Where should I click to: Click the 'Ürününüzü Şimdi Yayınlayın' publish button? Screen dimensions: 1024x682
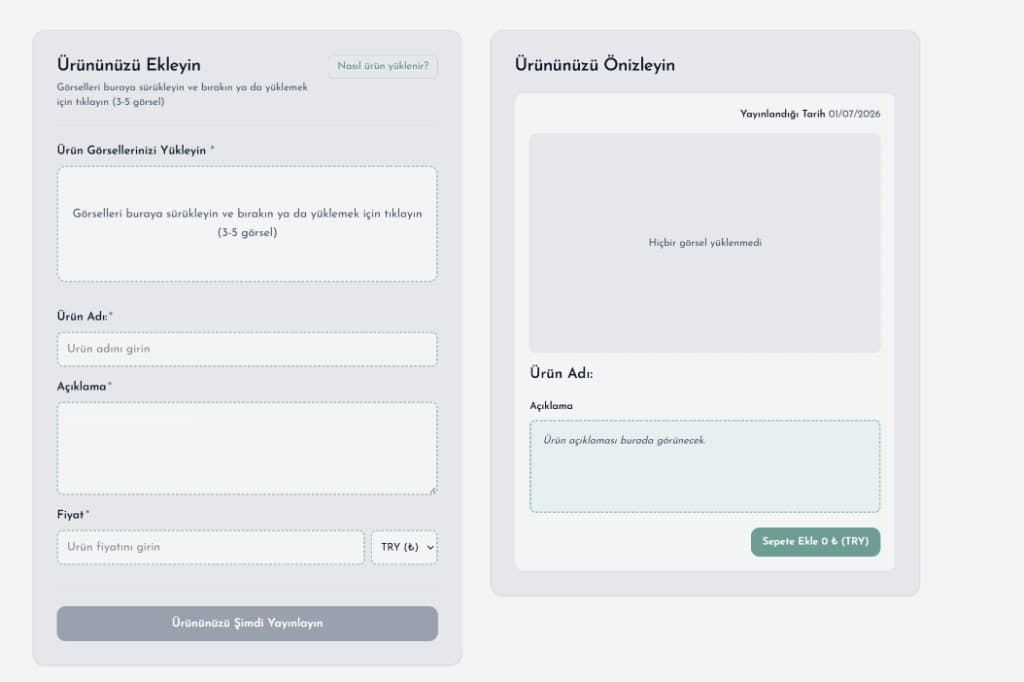247,623
